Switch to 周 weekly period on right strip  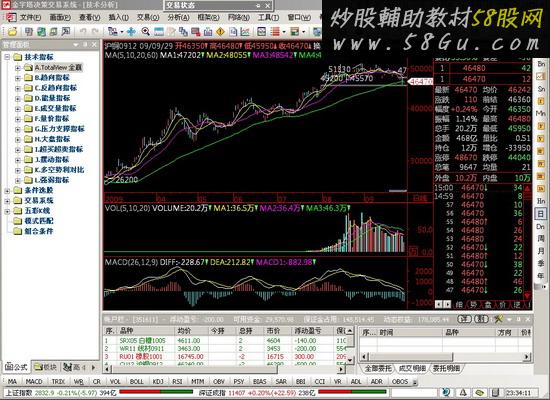(541, 239)
